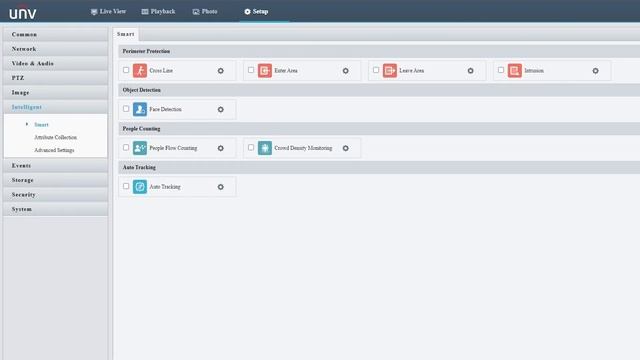Collapse the Intelligent sidebar section

[56, 107]
